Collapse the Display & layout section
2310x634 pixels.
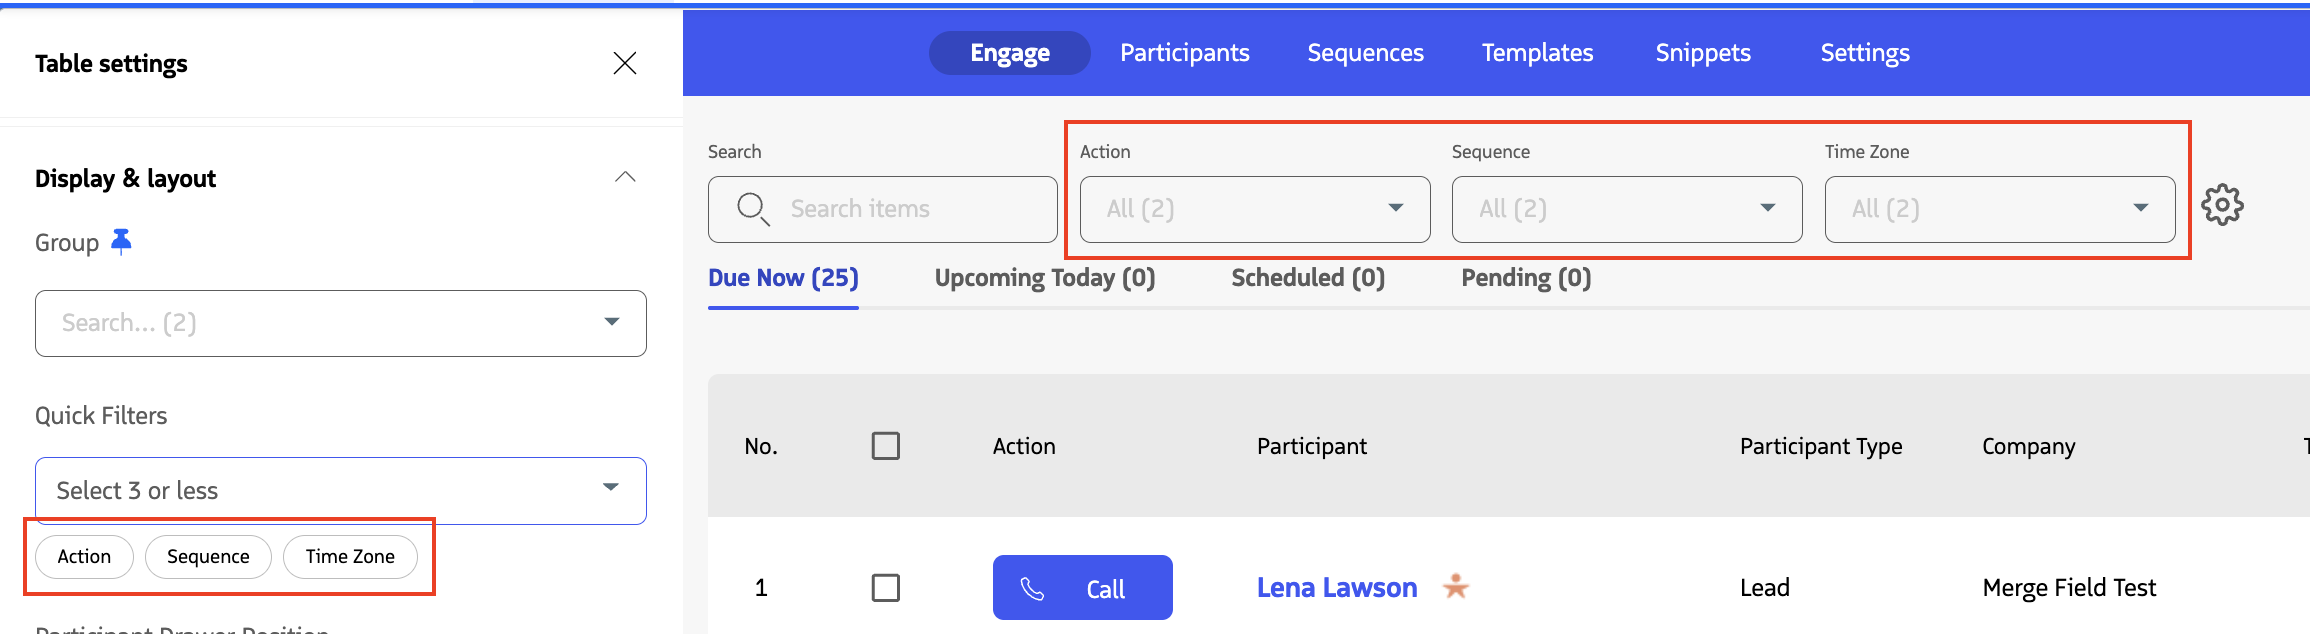point(625,178)
